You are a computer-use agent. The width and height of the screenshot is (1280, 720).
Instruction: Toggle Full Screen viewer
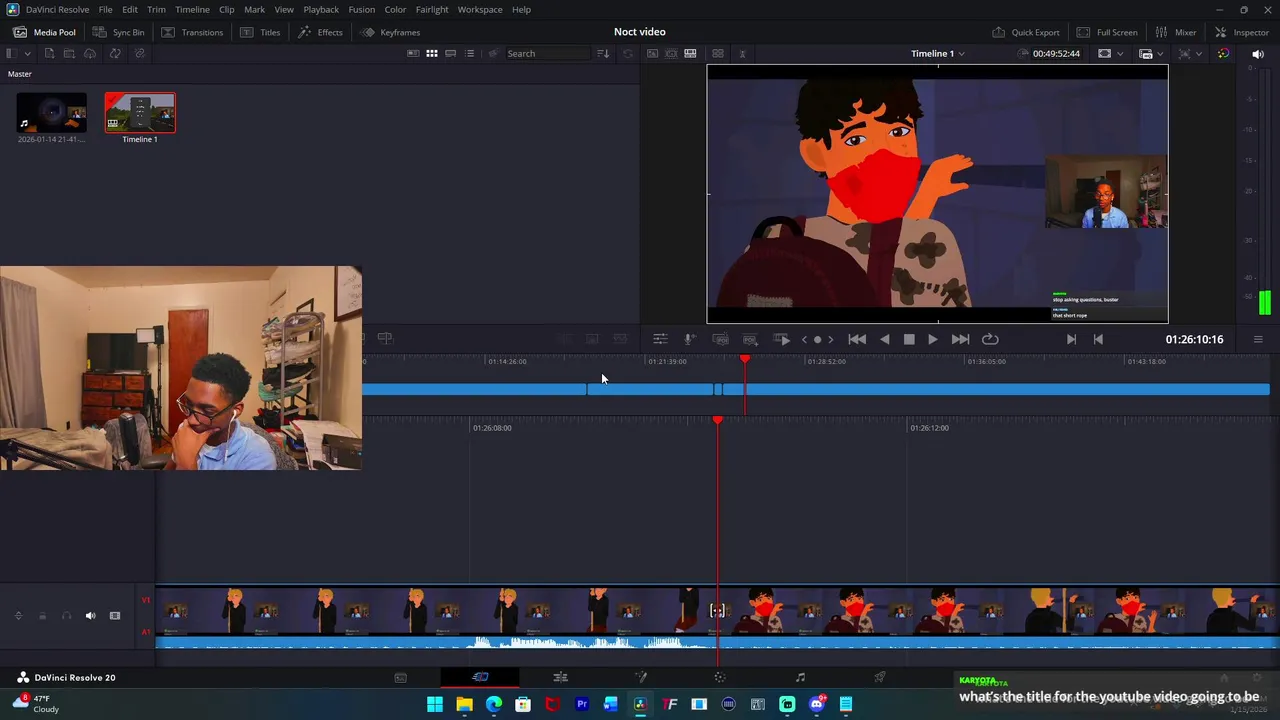pos(1107,32)
